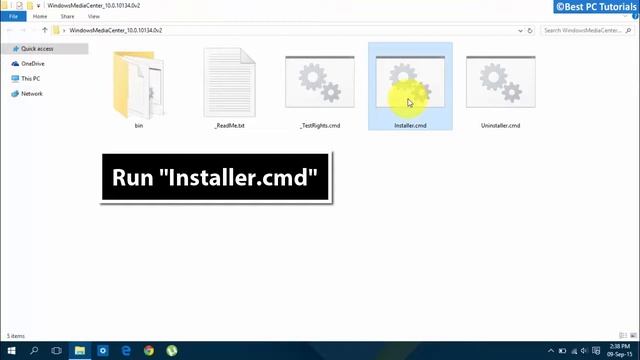
Task: Select the _TestRights.cmd file icon
Action: click(320, 82)
